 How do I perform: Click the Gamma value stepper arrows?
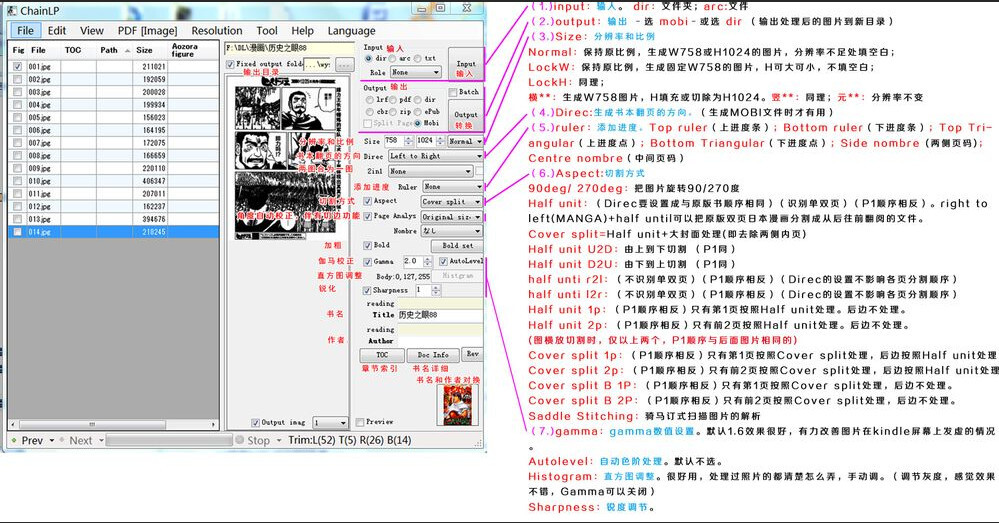[428, 260]
